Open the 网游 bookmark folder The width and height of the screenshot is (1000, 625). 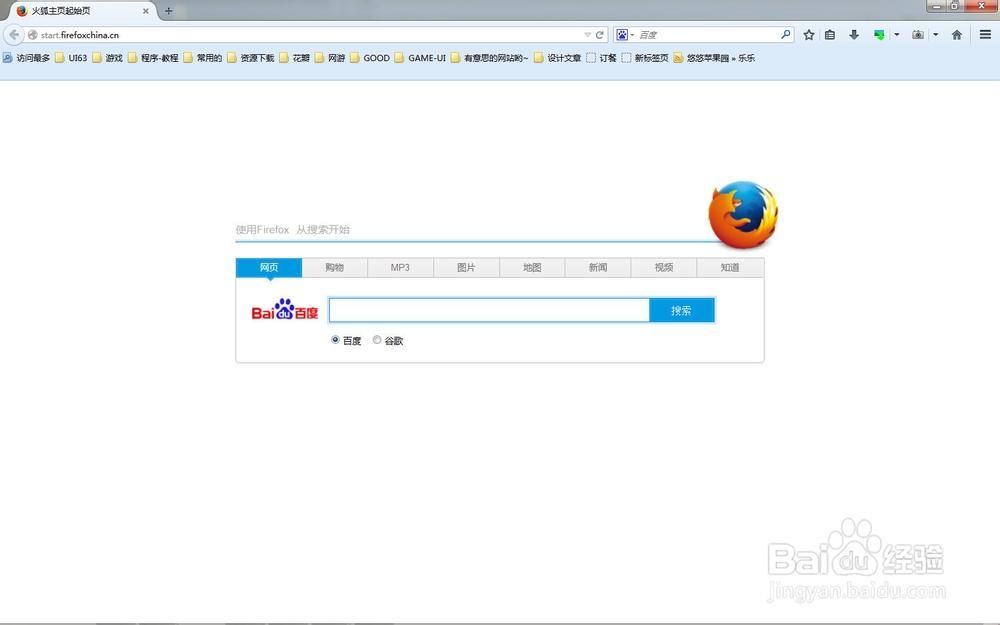click(x=330, y=58)
